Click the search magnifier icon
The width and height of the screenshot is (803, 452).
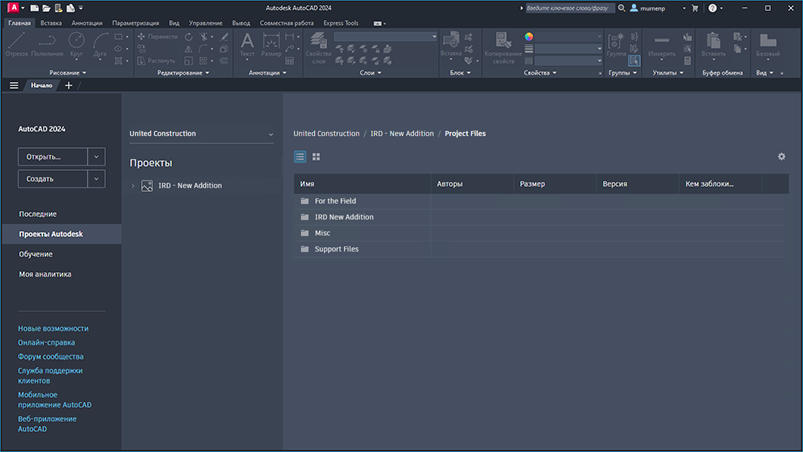coord(621,8)
